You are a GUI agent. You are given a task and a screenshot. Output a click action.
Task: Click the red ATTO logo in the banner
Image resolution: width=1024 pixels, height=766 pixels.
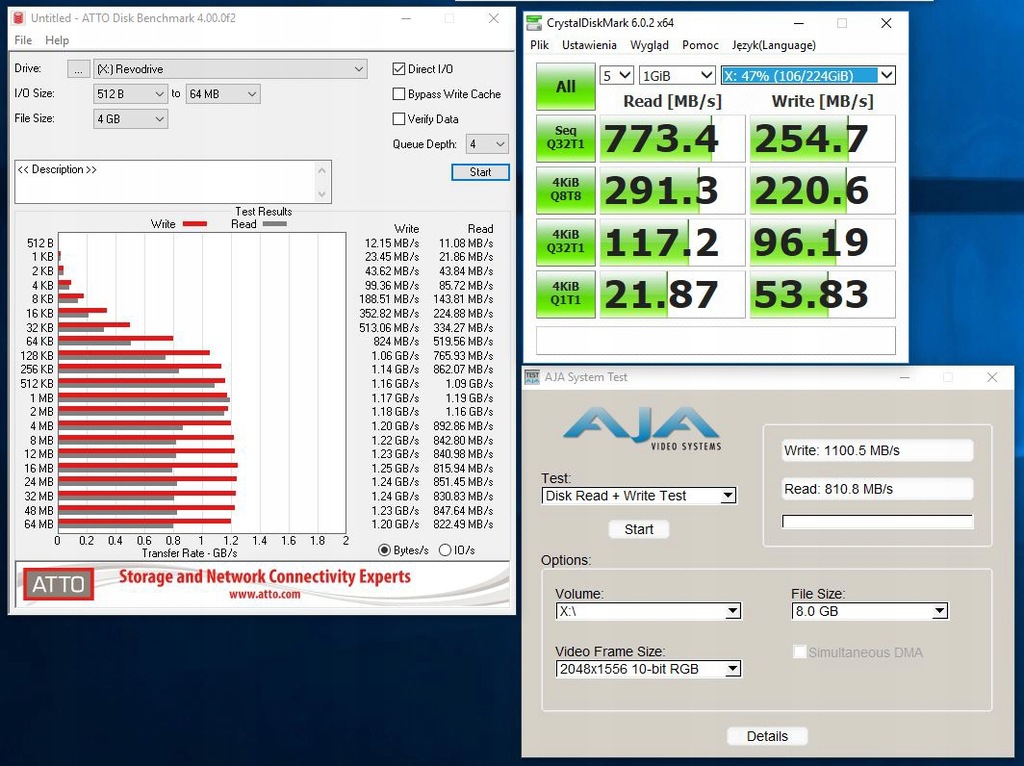tap(58, 584)
